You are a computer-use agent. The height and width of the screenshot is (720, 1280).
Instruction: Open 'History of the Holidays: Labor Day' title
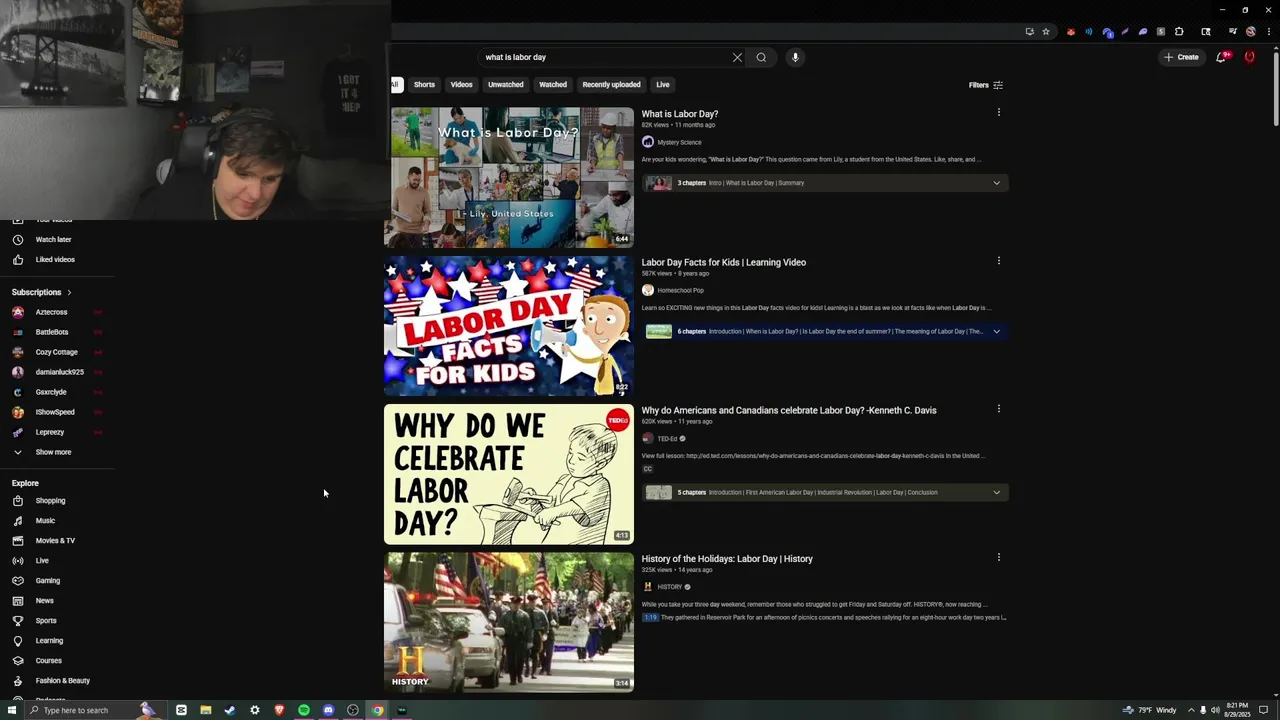click(727, 559)
